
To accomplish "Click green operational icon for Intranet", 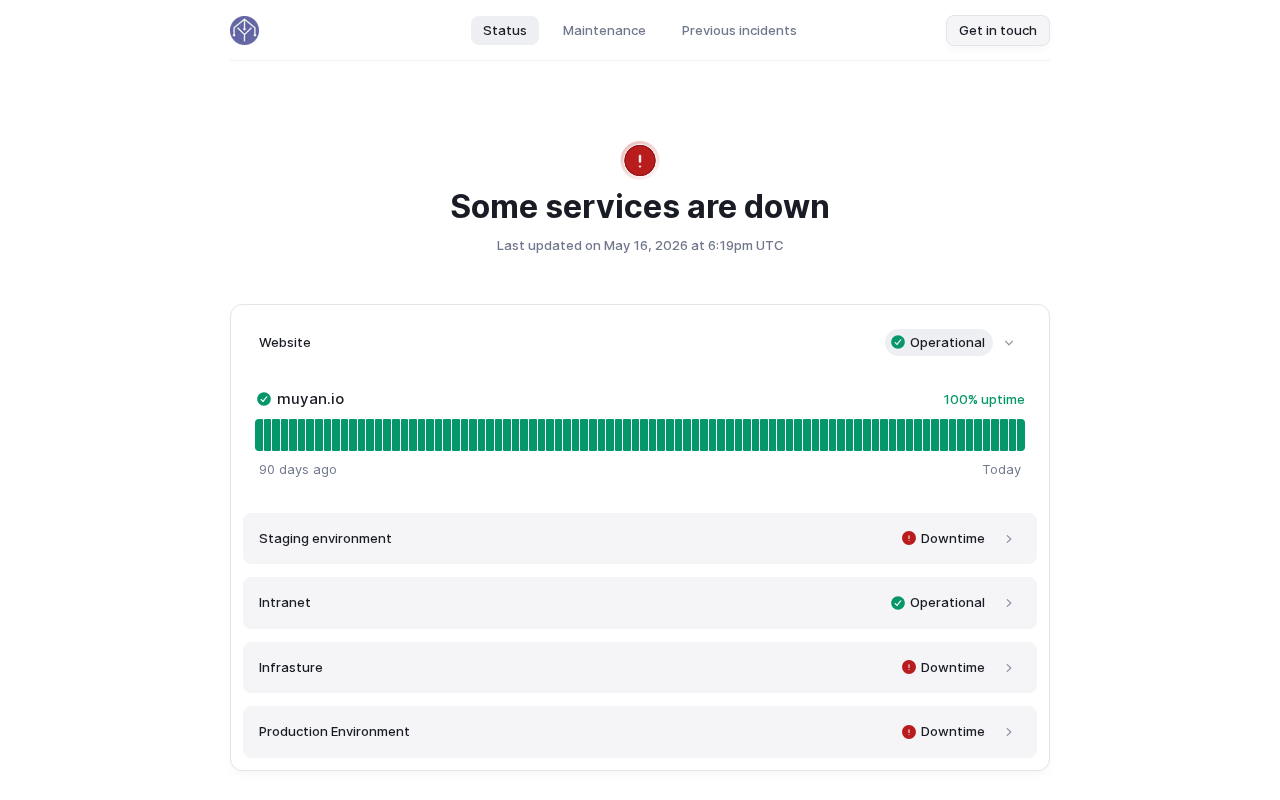I will (898, 603).
